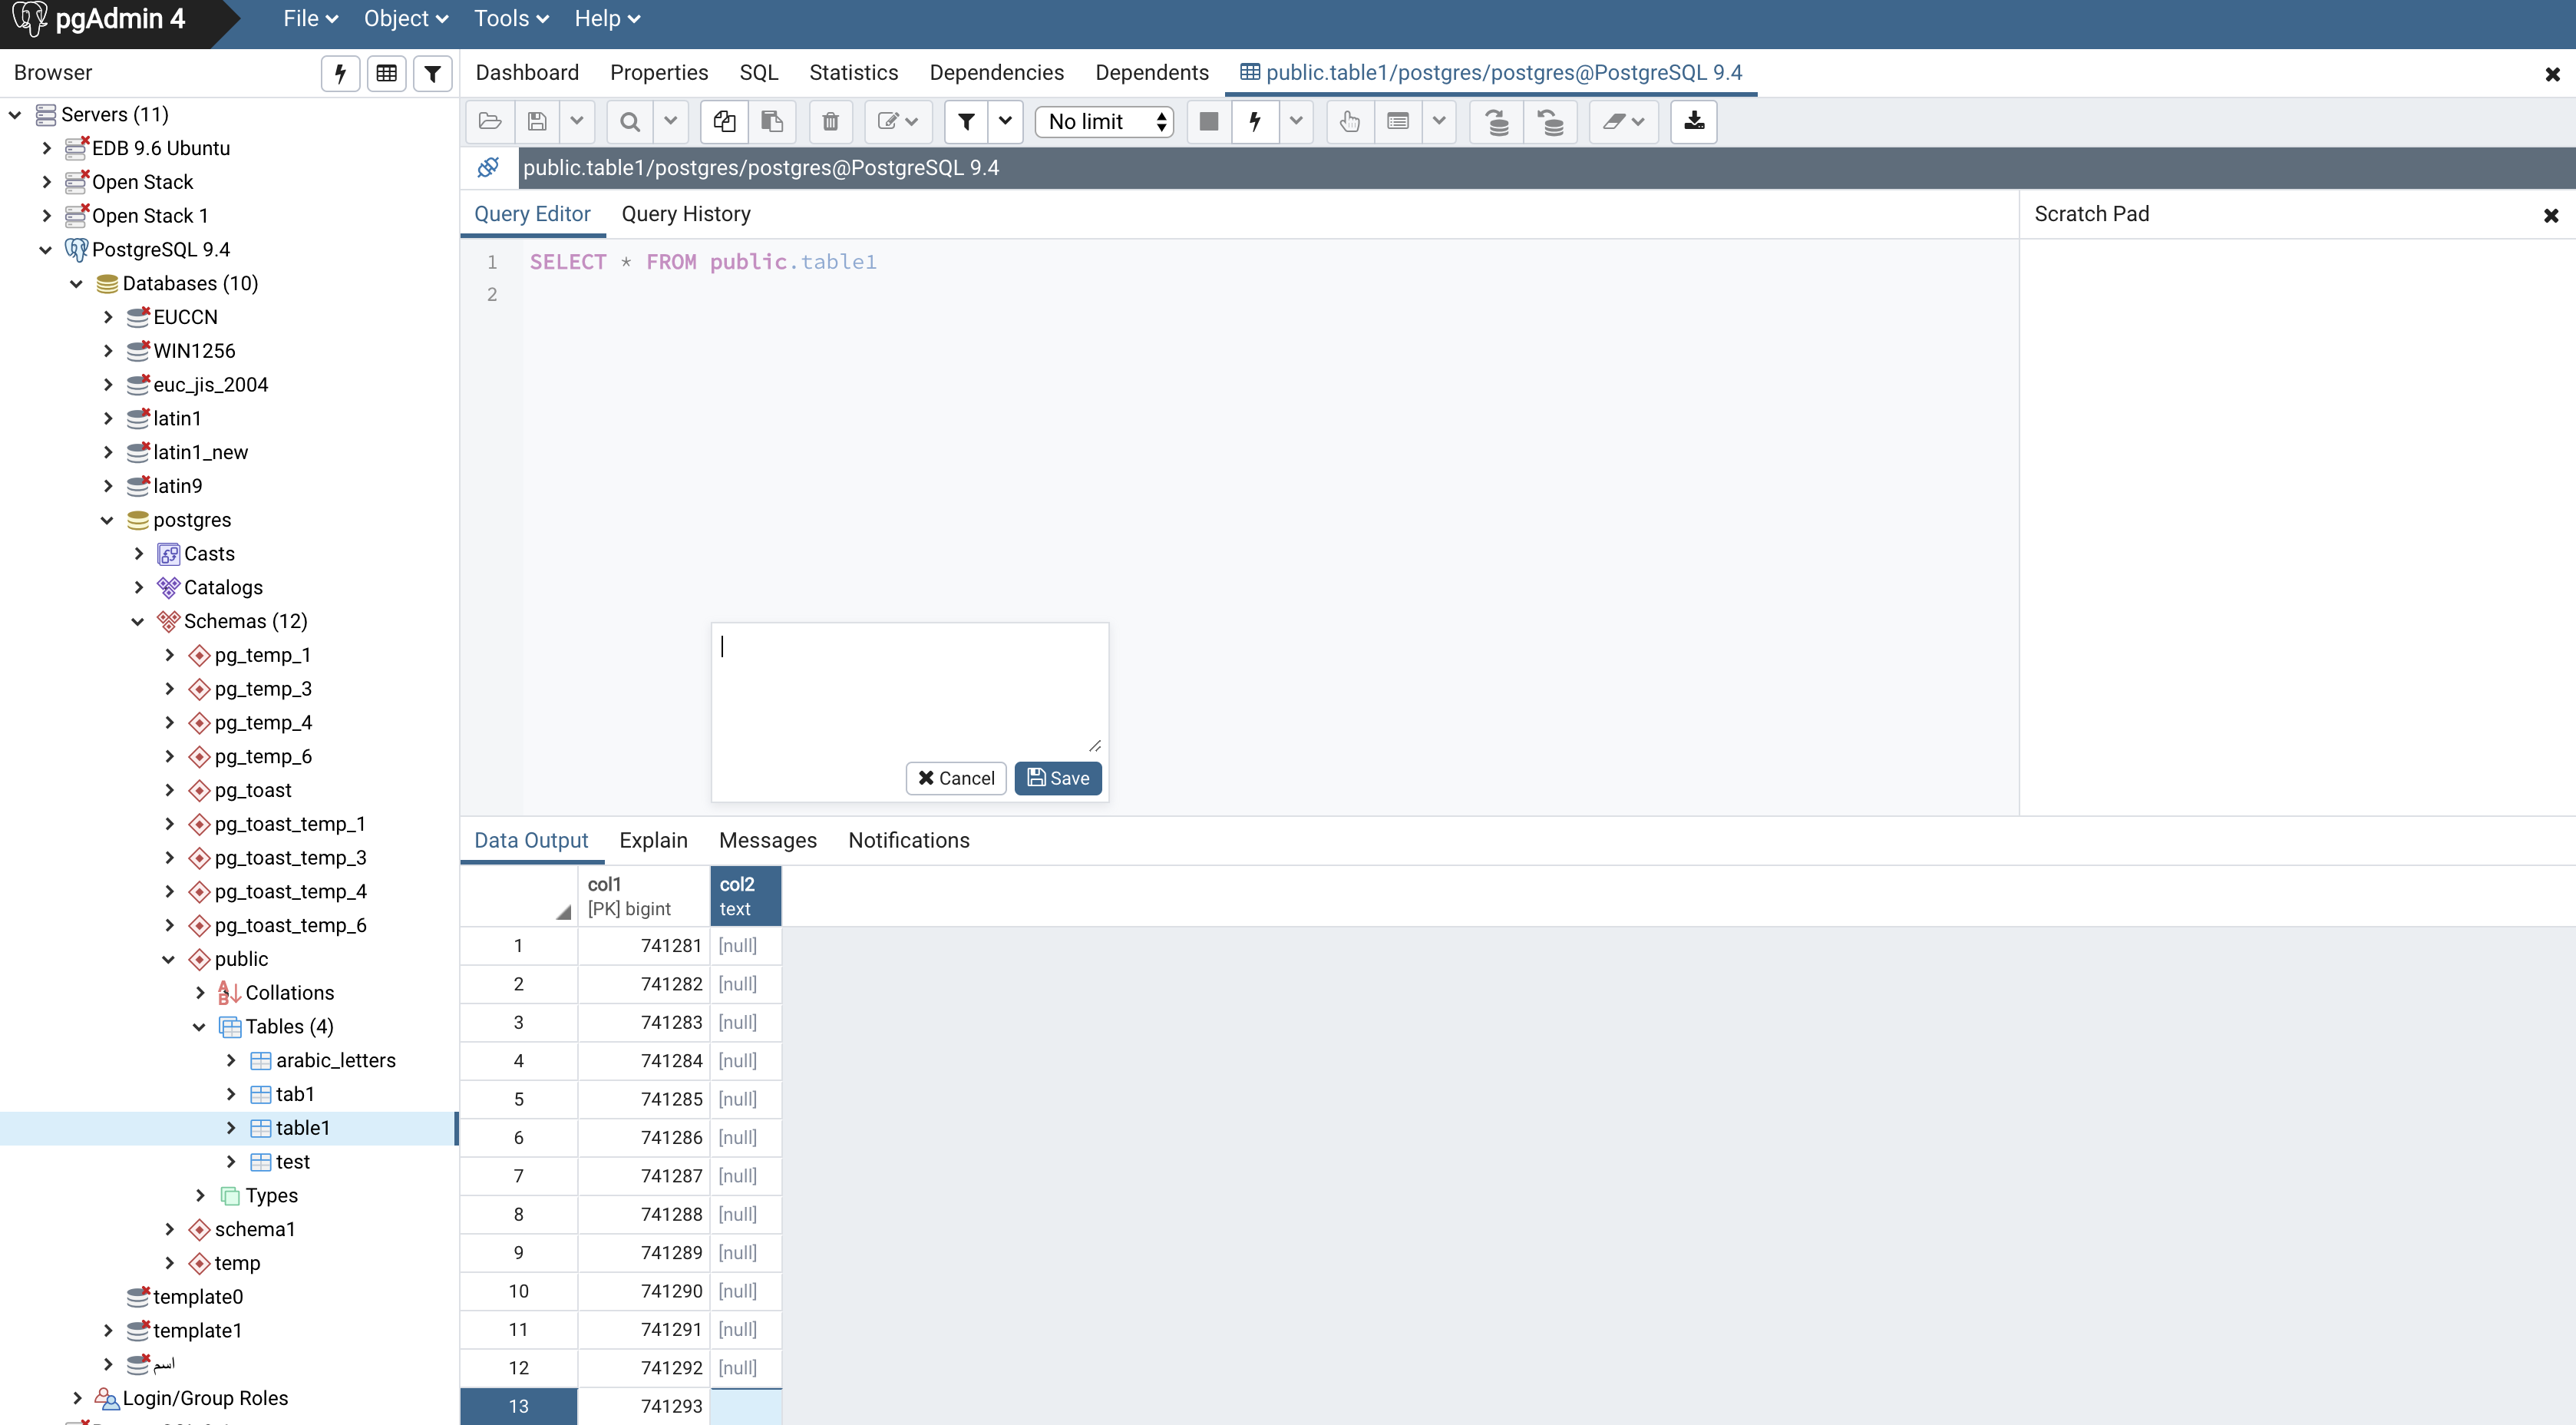2576x1425 pixels.
Task: Click the Delete rows trash icon
Action: tap(830, 122)
